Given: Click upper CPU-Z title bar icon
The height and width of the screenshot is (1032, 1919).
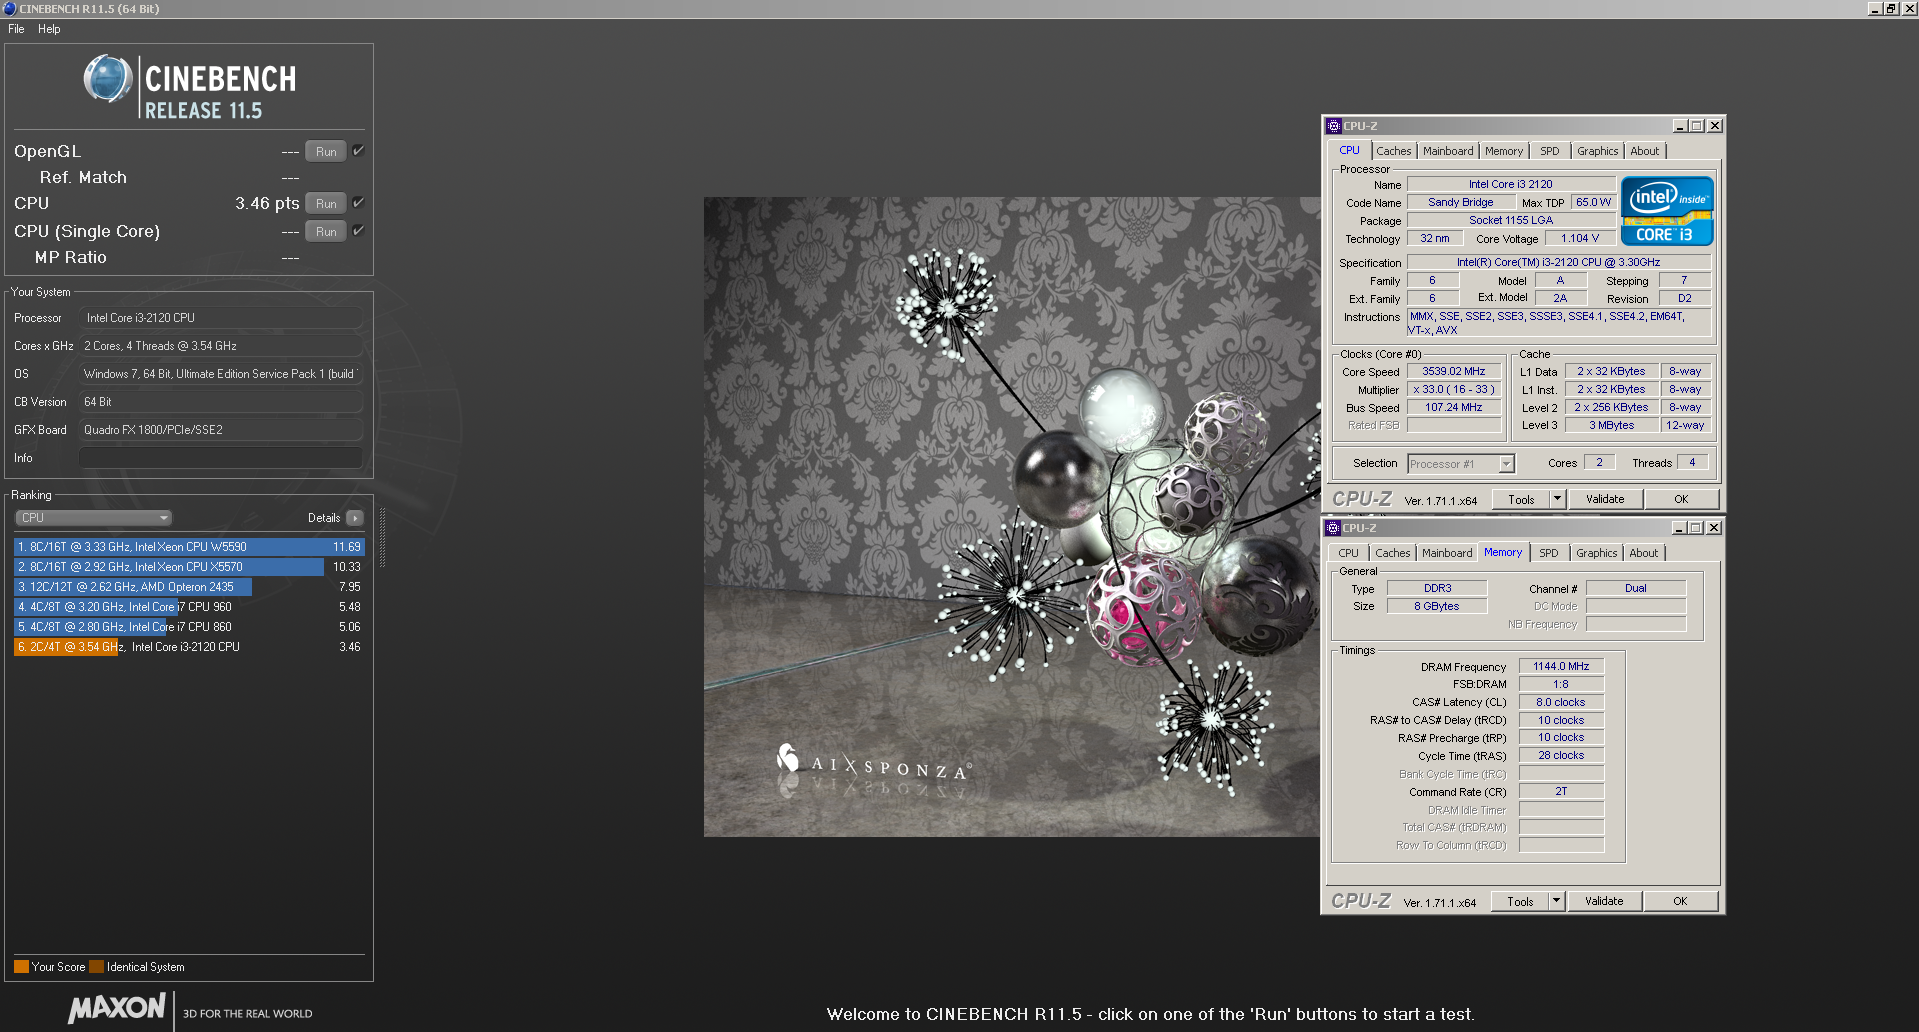Looking at the screenshot, I should coord(1333,126).
